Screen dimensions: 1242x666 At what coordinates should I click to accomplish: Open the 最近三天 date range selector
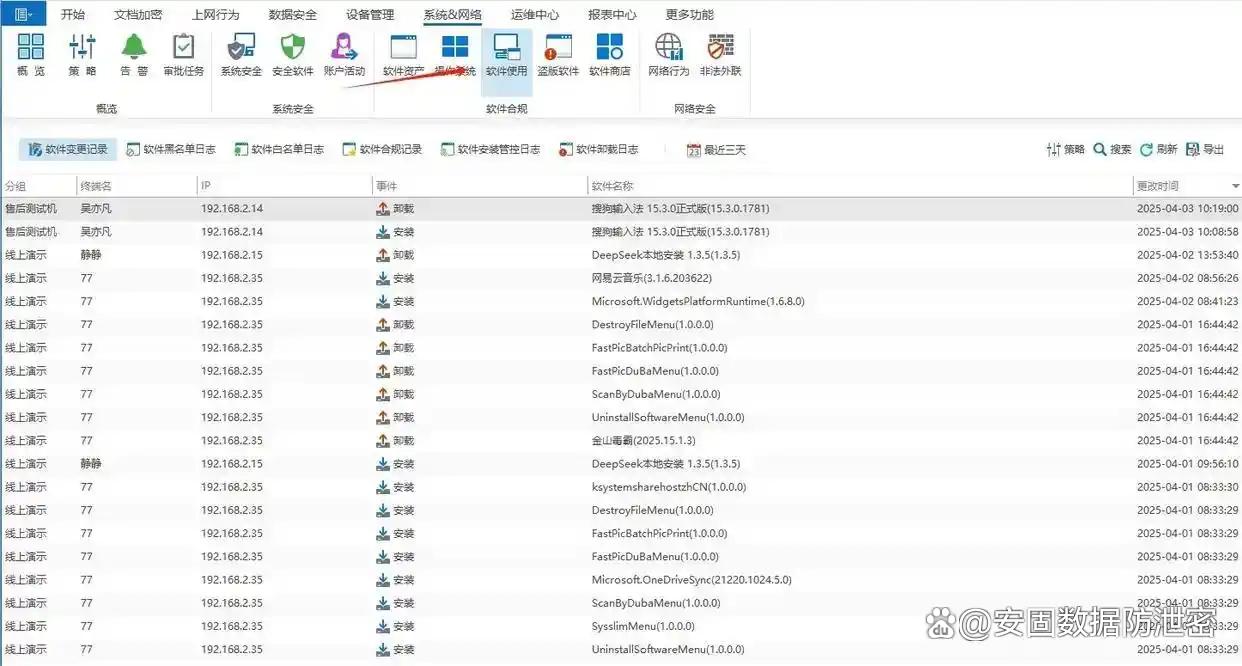coord(716,150)
